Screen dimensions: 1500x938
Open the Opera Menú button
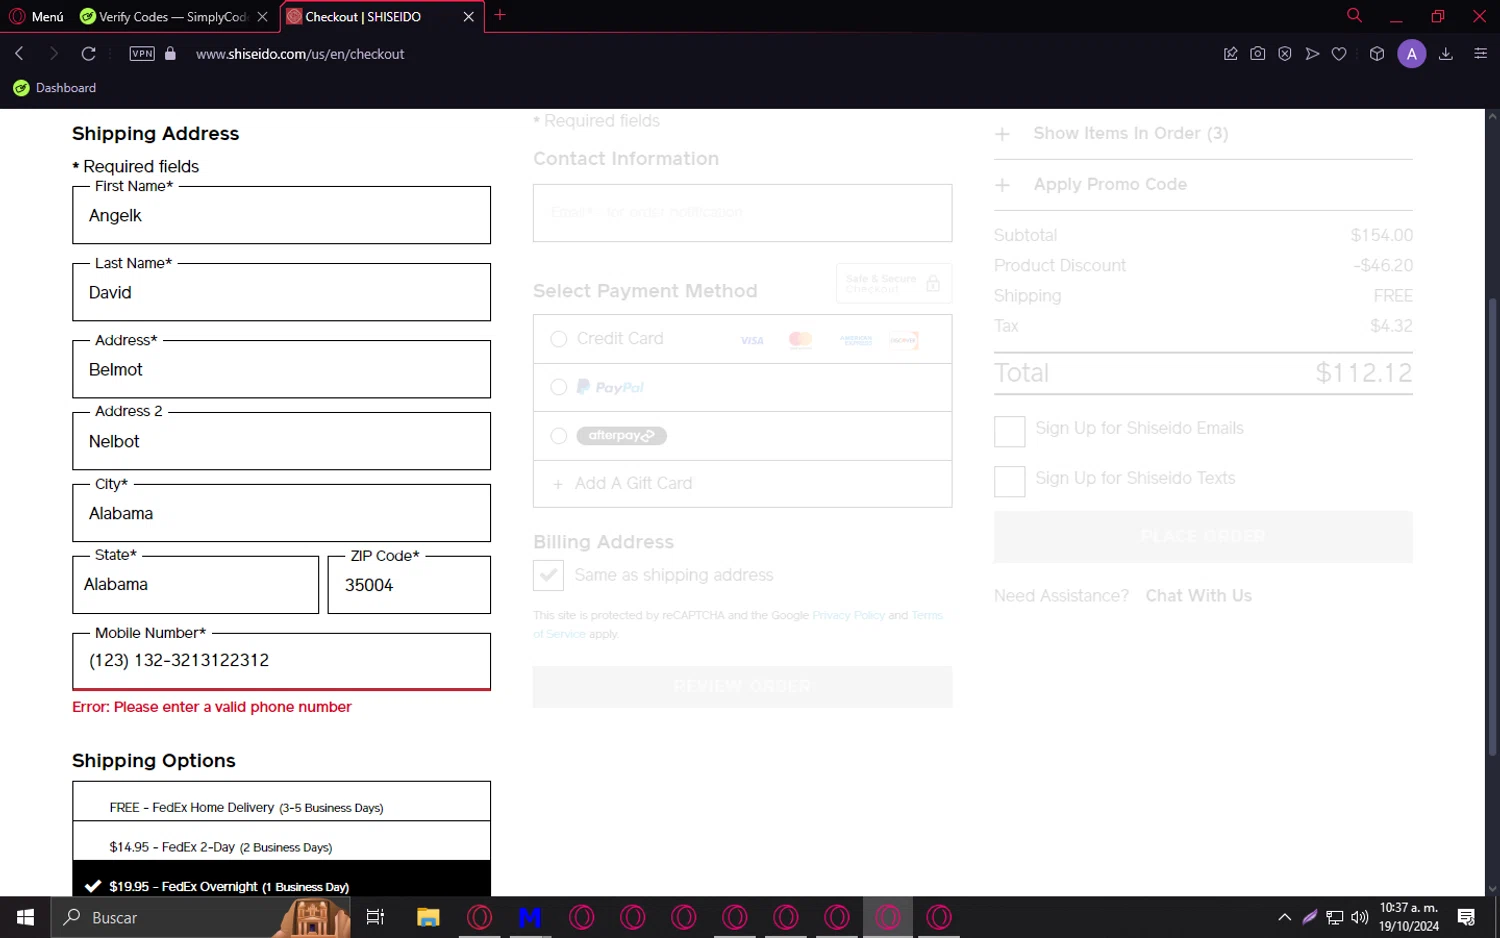37,16
